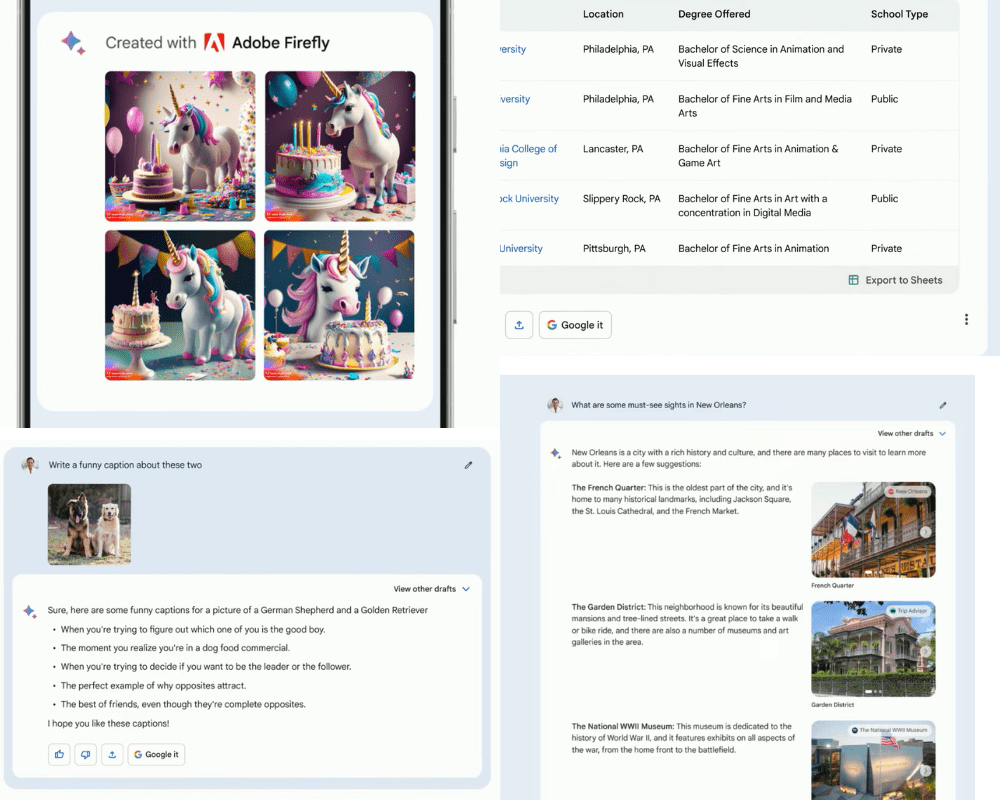This screenshot has width=1000, height=800.
Task: Click the Pittsburgh, PA cell
Action: click(x=614, y=248)
